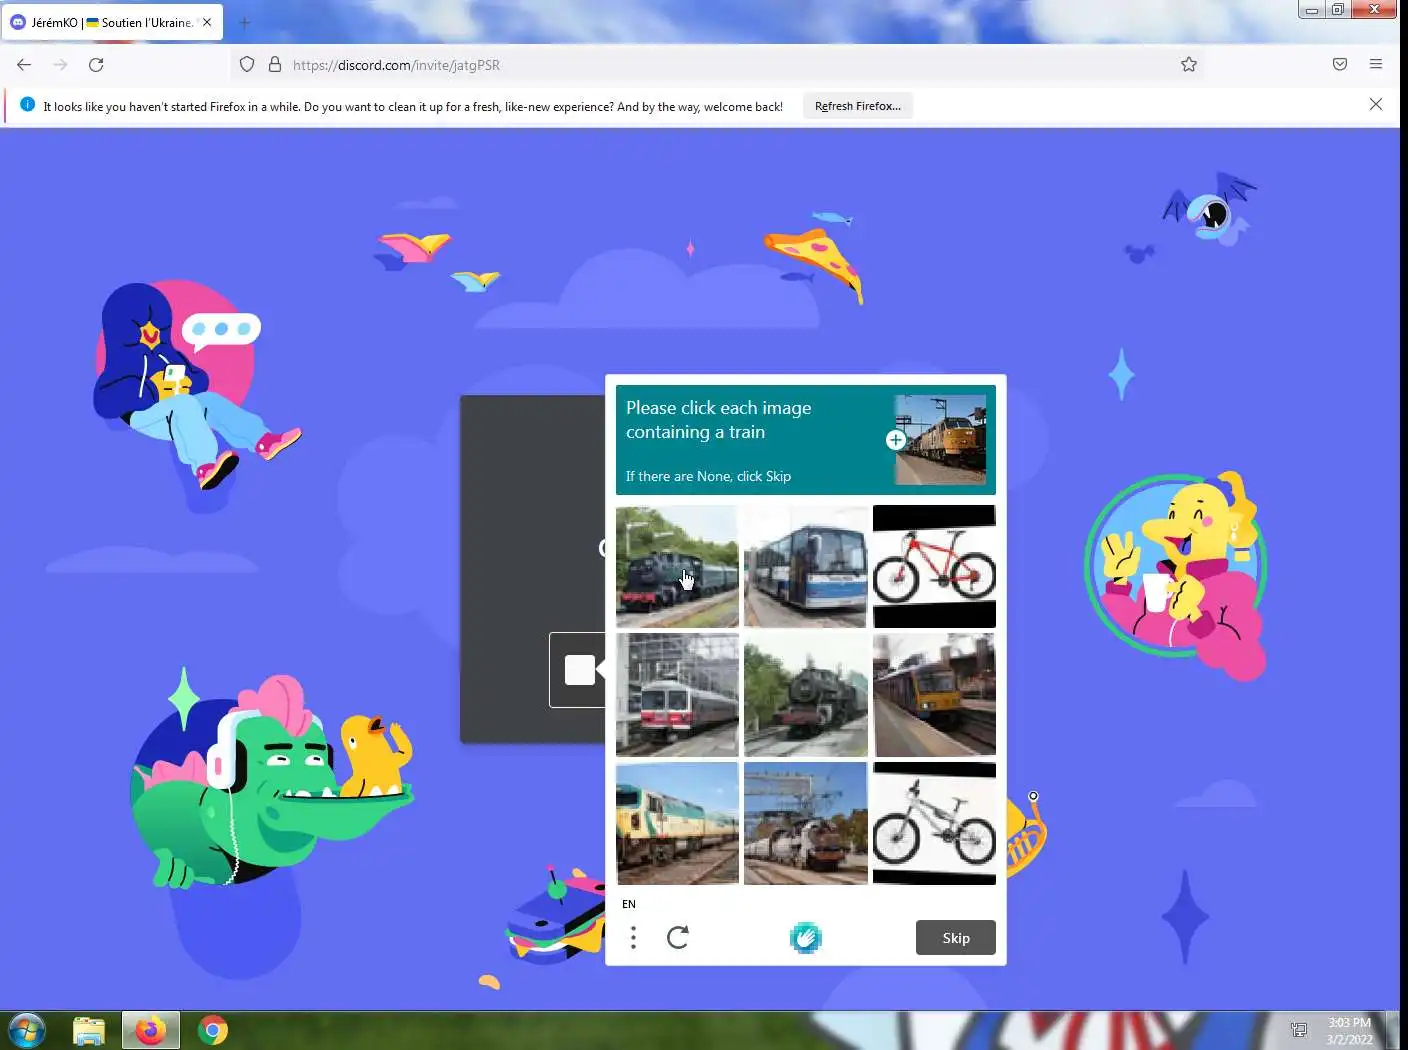Click the Show desktop strip beside the clock
The width and height of the screenshot is (1408, 1050).
pyautogui.click(x=1395, y=1030)
